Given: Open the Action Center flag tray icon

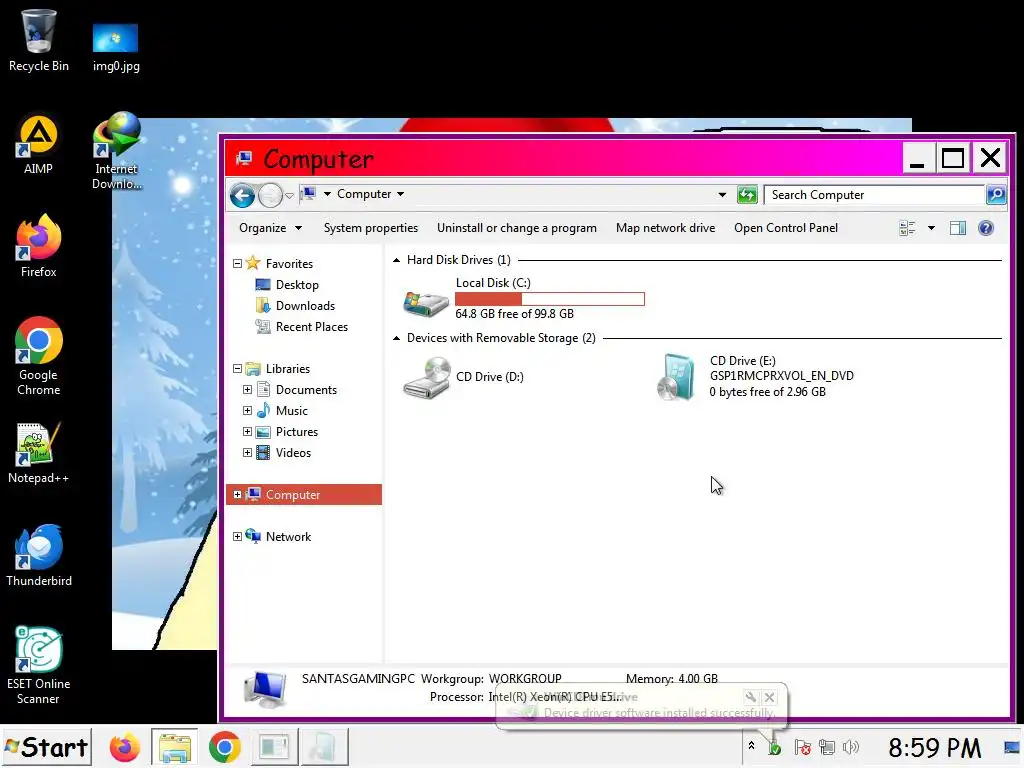Looking at the screenshot, I should (803, 747).
